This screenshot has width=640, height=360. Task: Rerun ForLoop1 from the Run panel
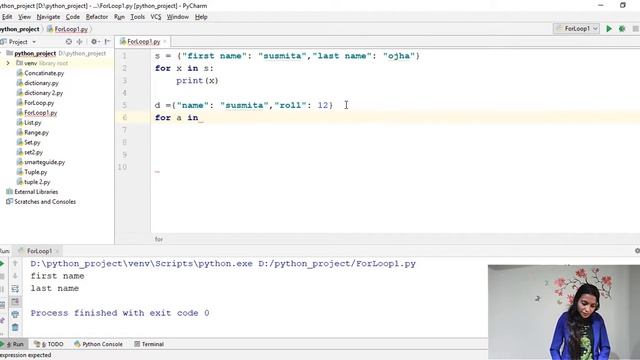(x=2, y=264)
